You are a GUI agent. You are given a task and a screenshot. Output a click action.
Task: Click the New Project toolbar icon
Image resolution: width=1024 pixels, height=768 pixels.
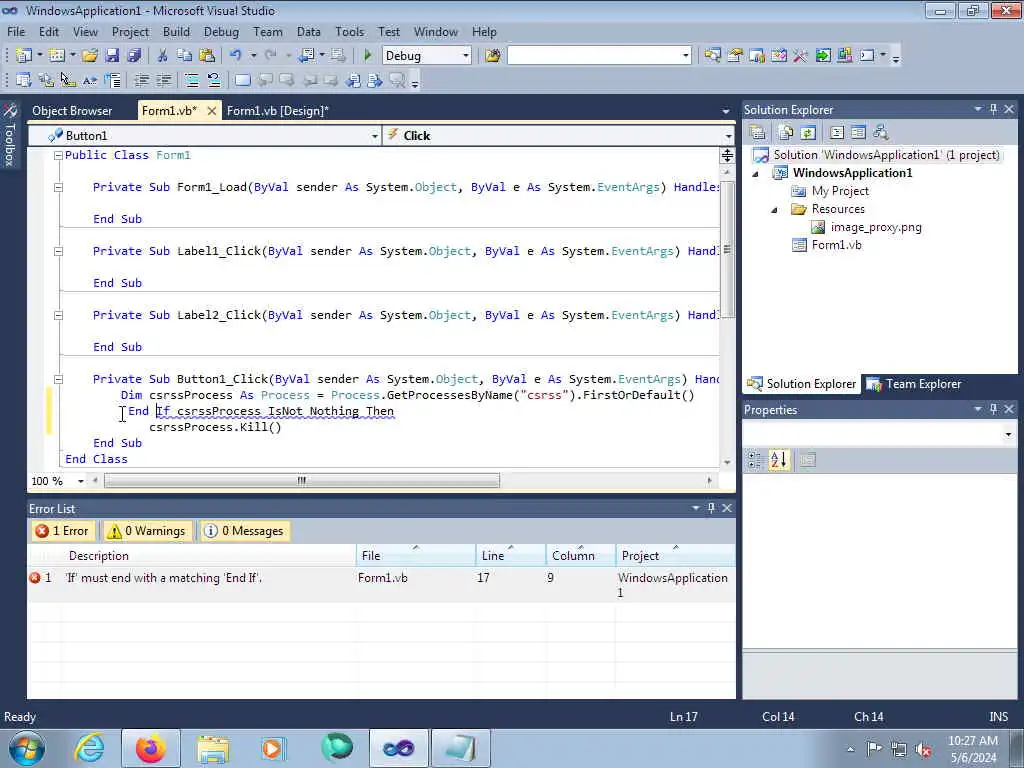tap(24, 56)
